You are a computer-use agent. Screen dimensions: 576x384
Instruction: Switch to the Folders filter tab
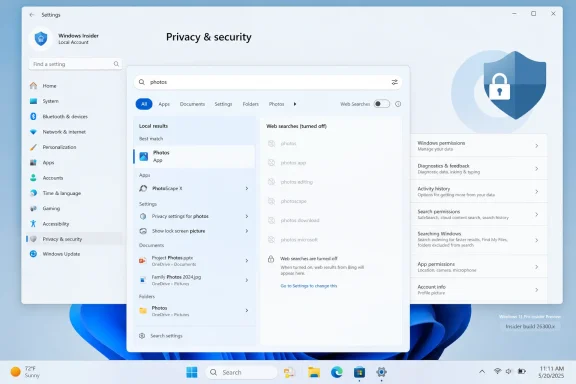[x=251, y=104]
